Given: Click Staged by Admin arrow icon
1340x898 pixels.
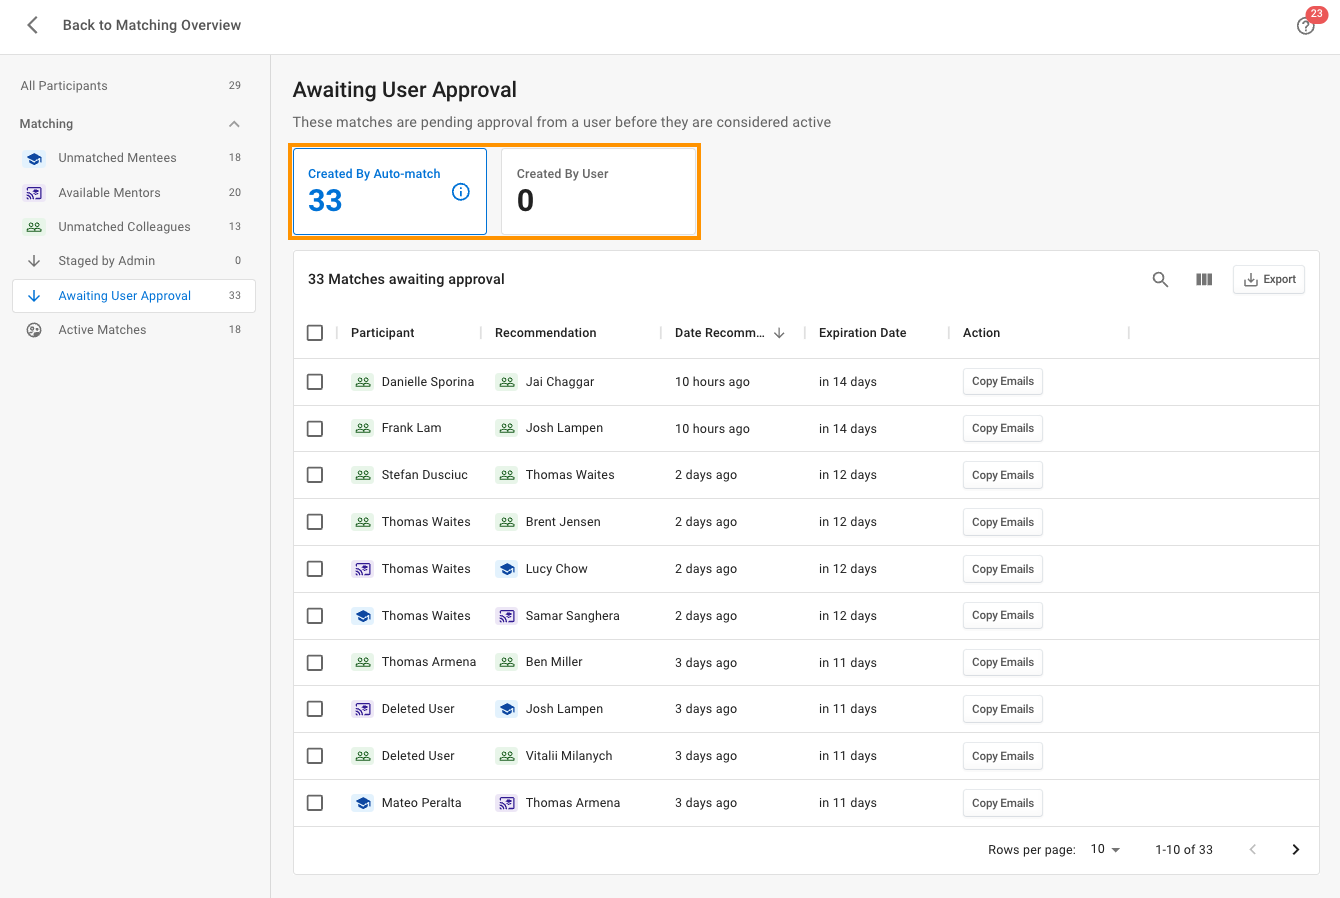Looking at the screenshot, I should (34, 261).
